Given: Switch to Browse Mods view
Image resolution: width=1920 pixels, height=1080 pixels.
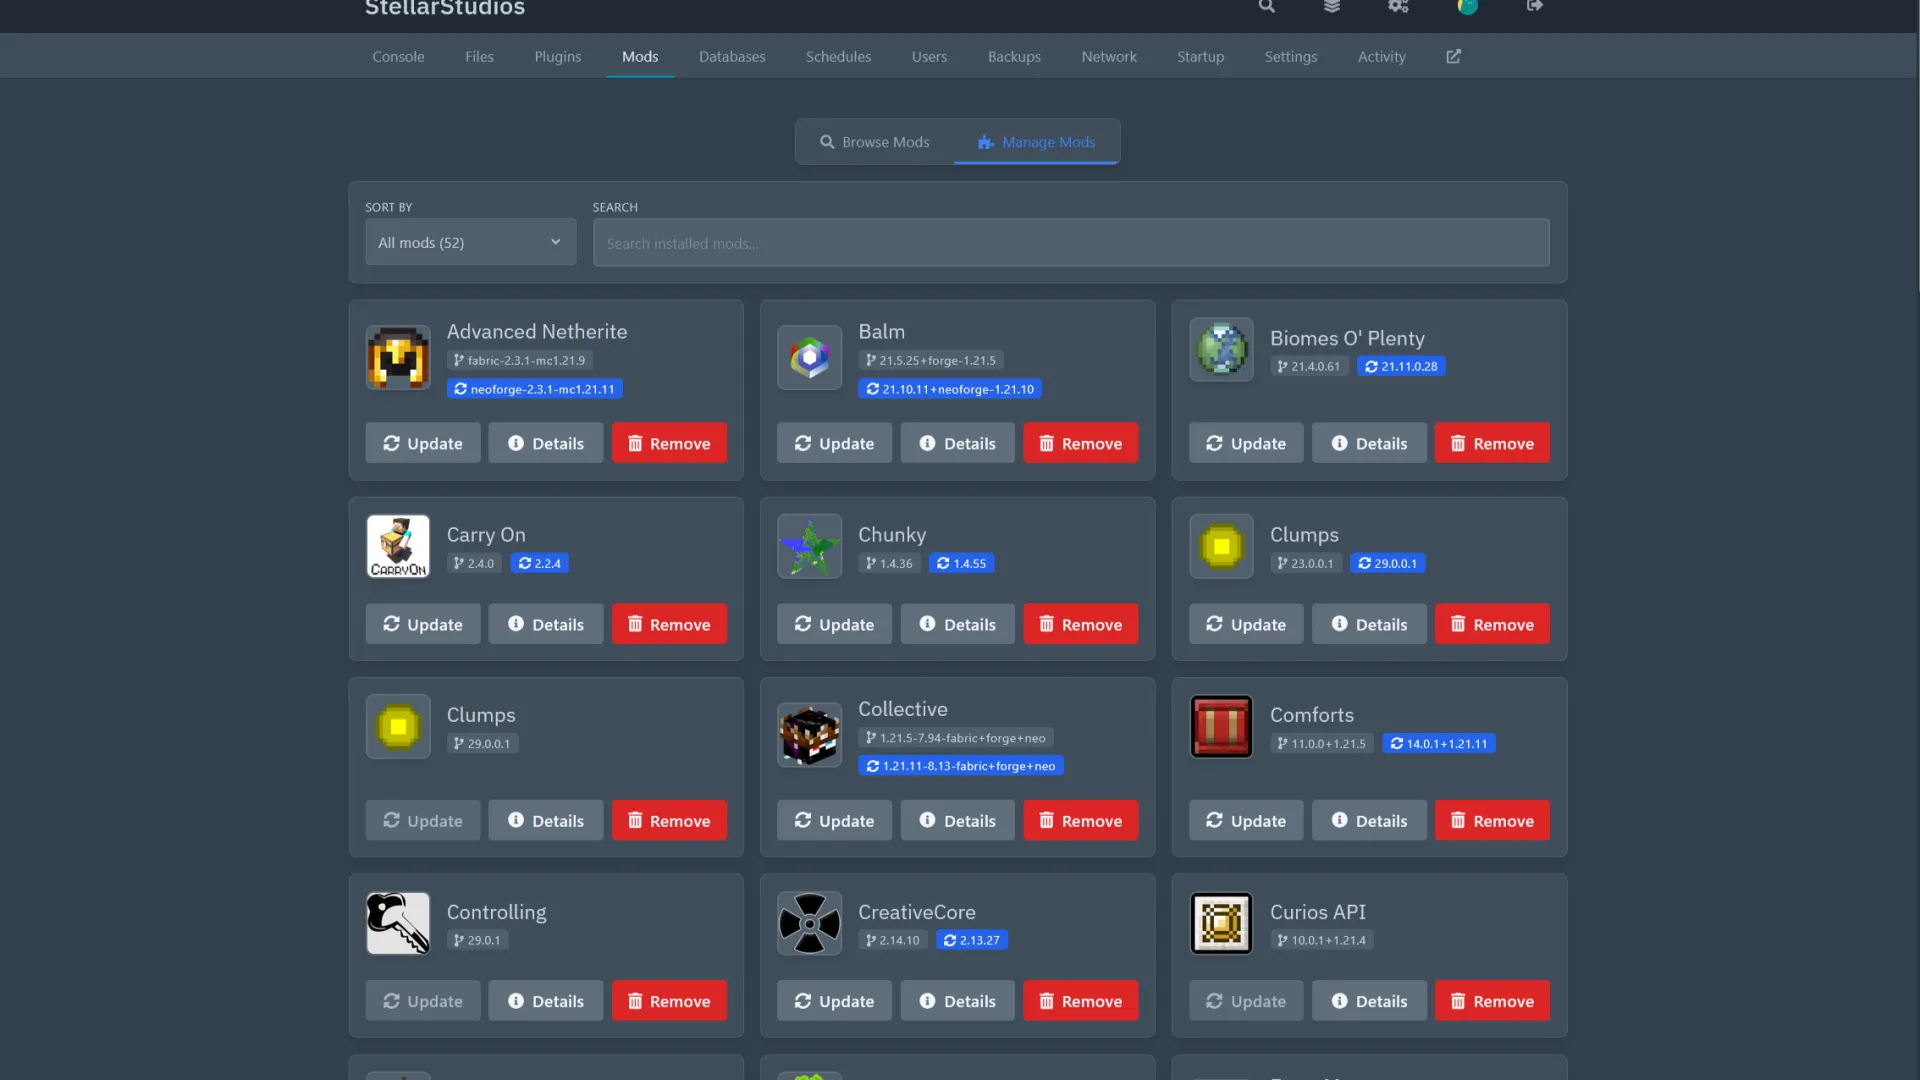Looking at the screenshot, I should point(875,142).
